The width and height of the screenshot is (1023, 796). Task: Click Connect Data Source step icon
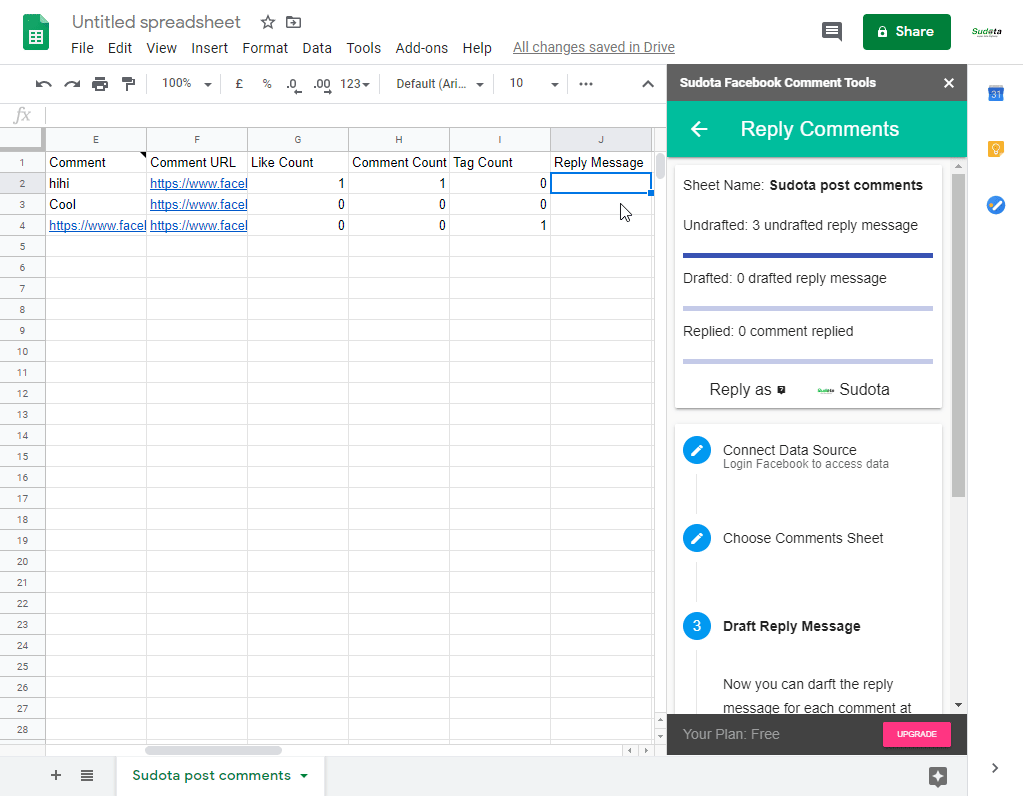coord(697,450)
